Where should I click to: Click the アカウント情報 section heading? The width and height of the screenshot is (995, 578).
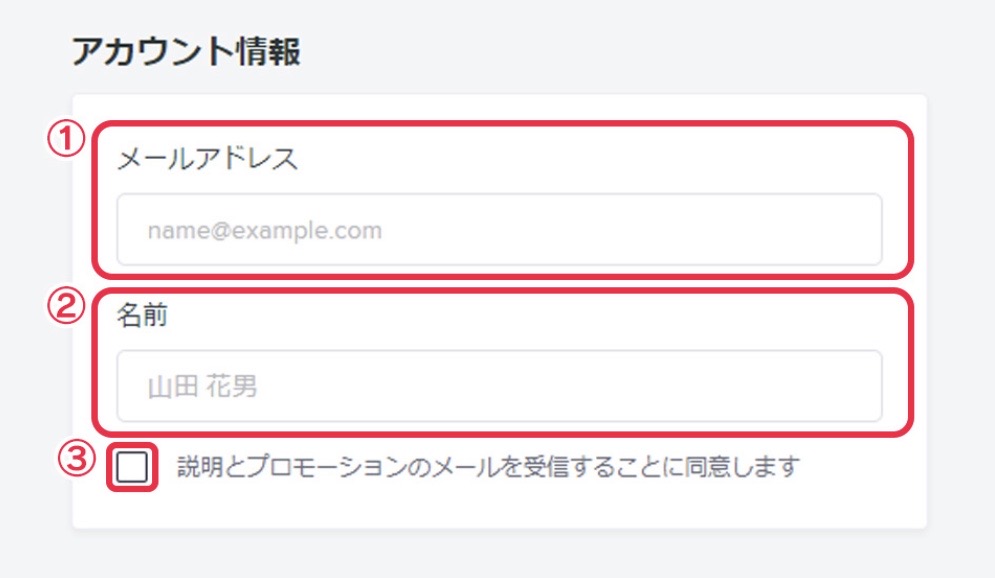pos(186,51)
